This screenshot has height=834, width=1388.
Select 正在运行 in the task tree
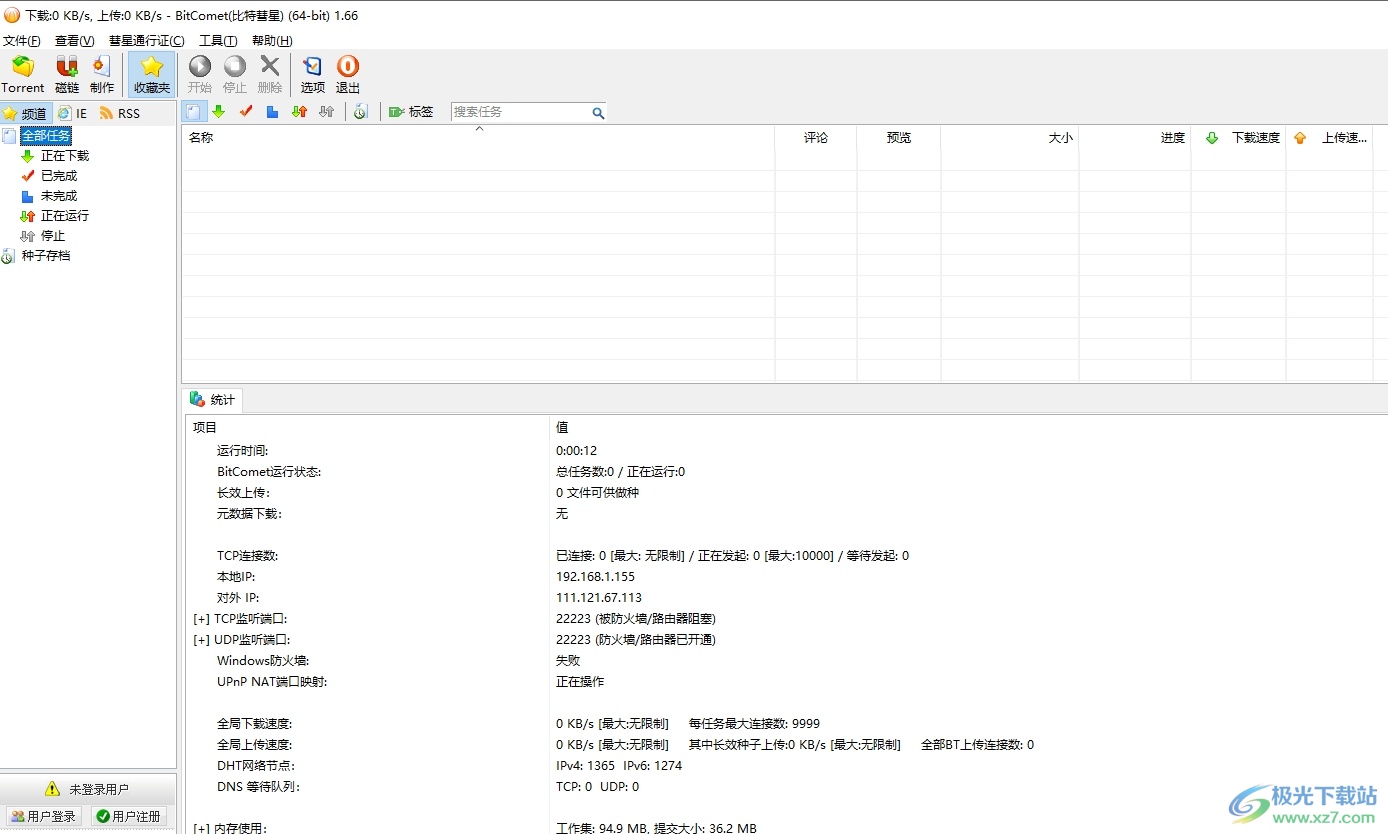click(x=65, y=216)
